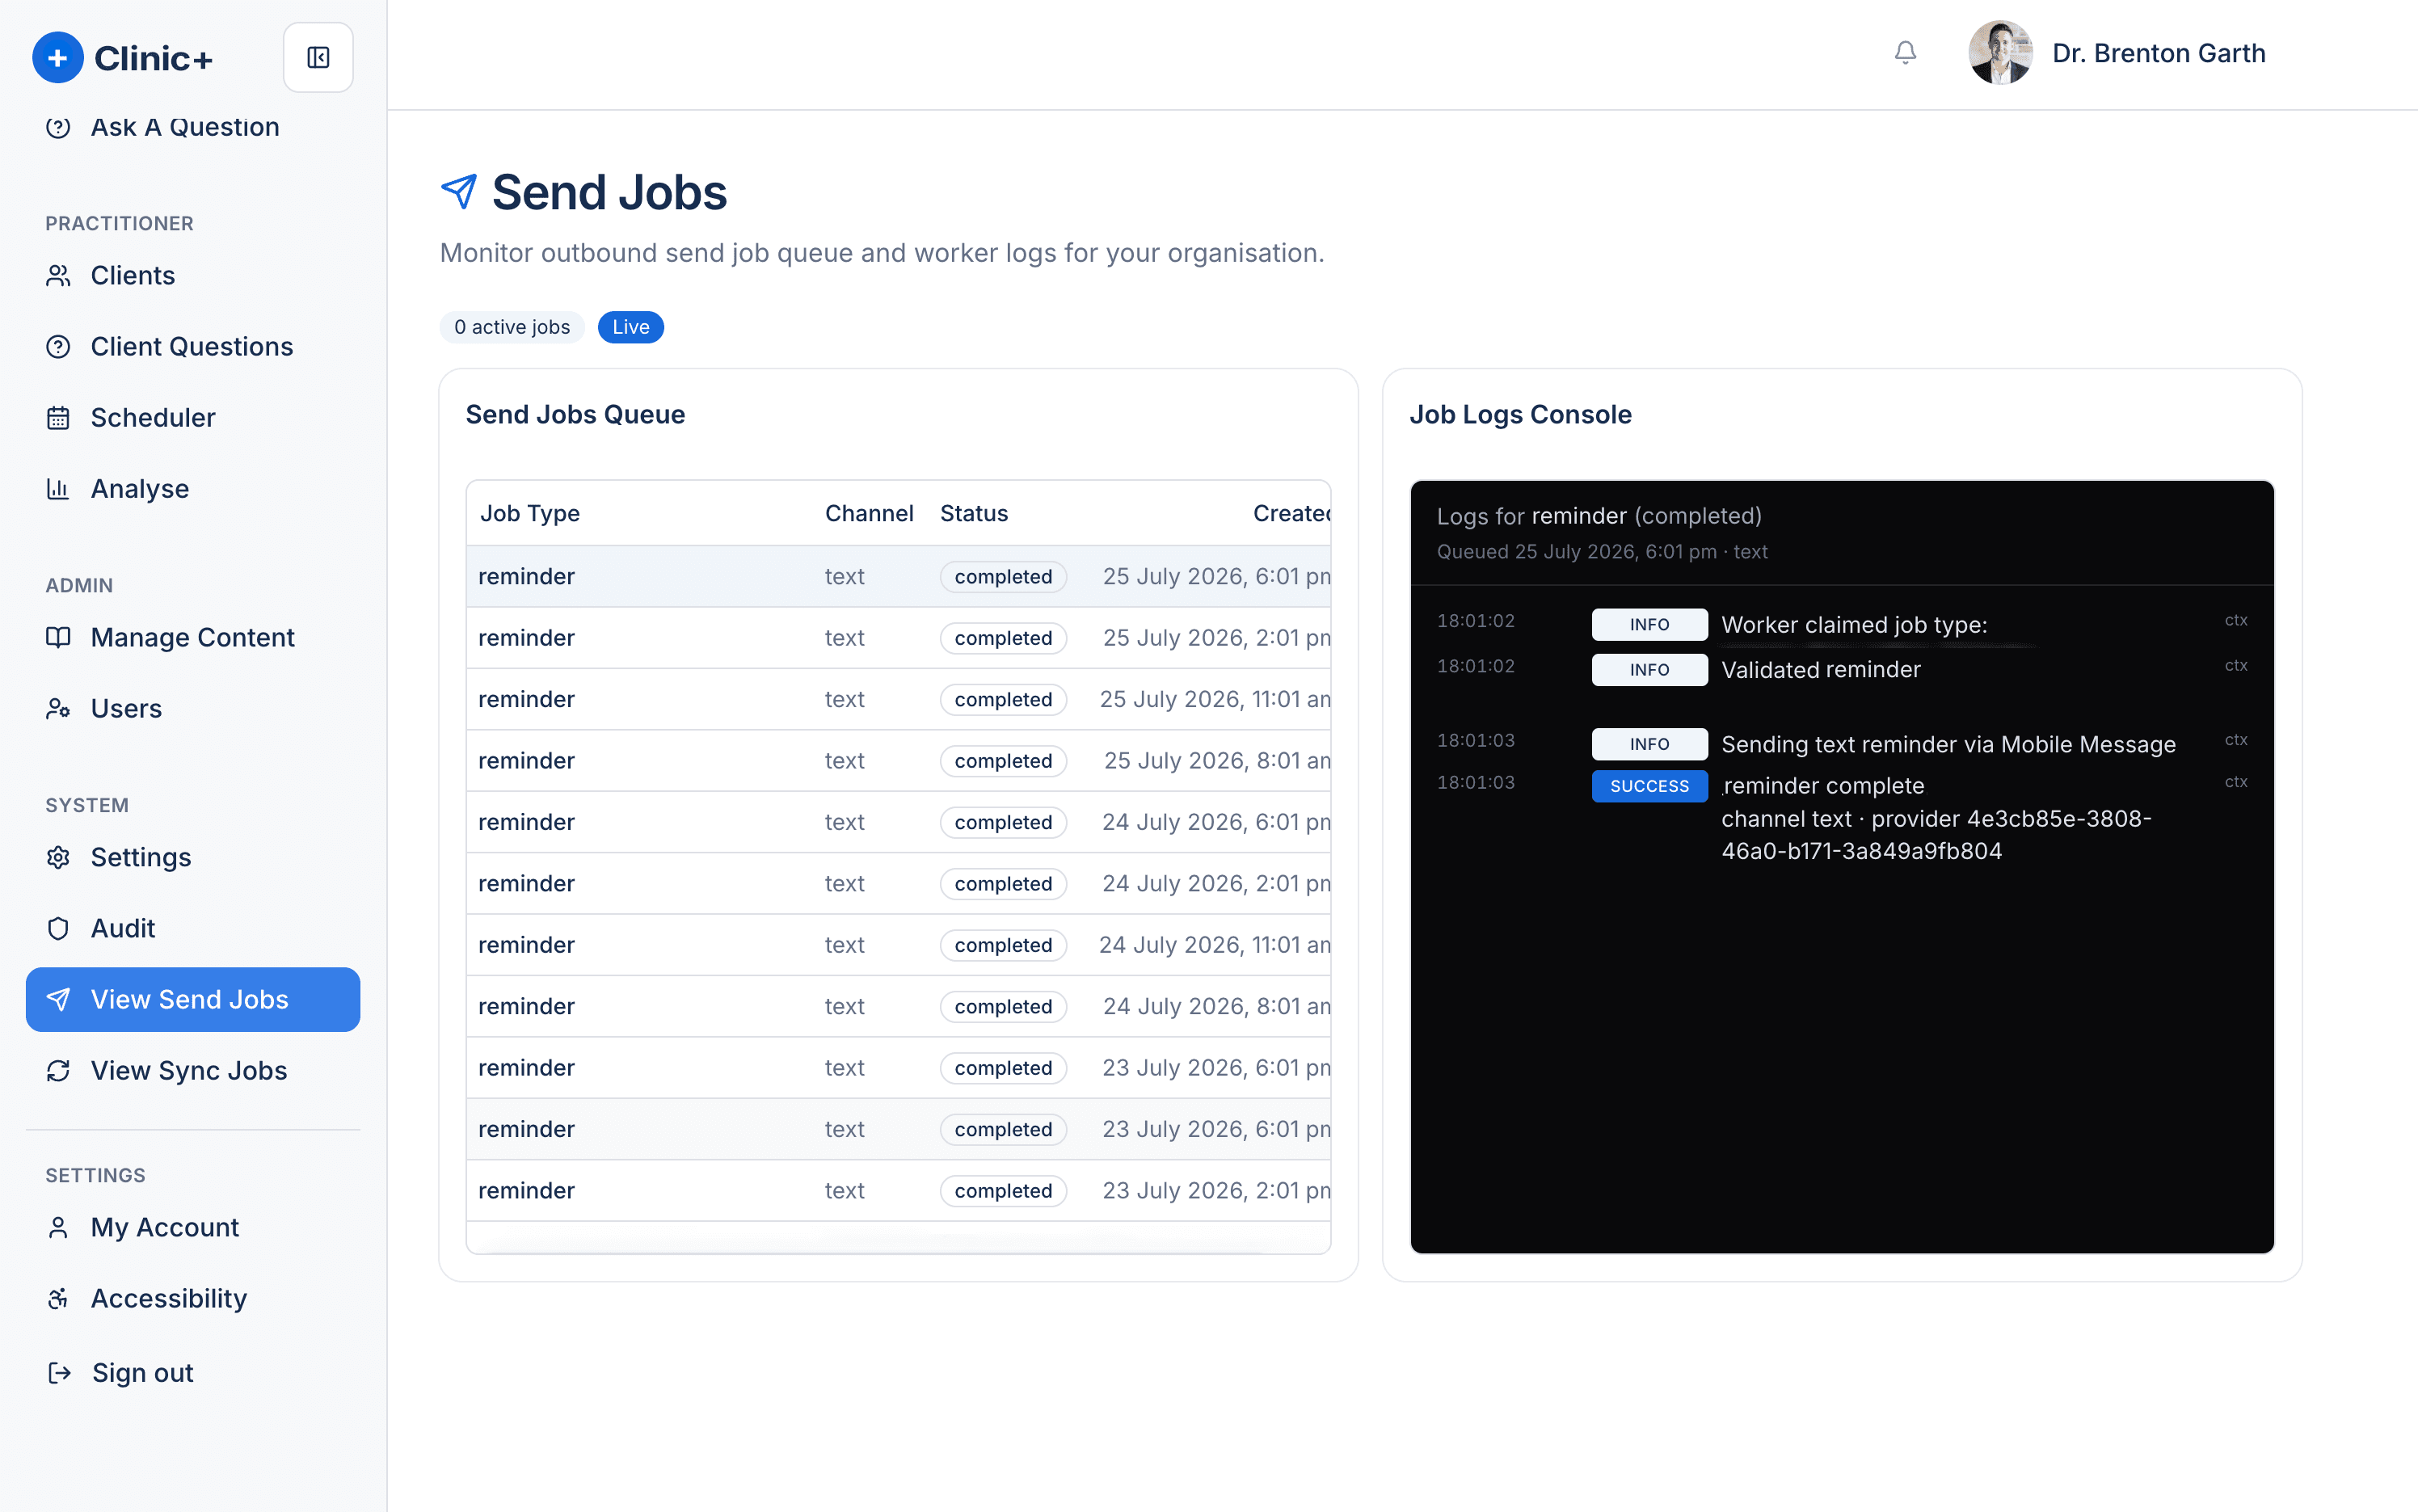The image size is (2418, 1512).
Task: Select reminder job from 25 July 11:01 am
Action: pyautogui.click(x=898, y=699)
